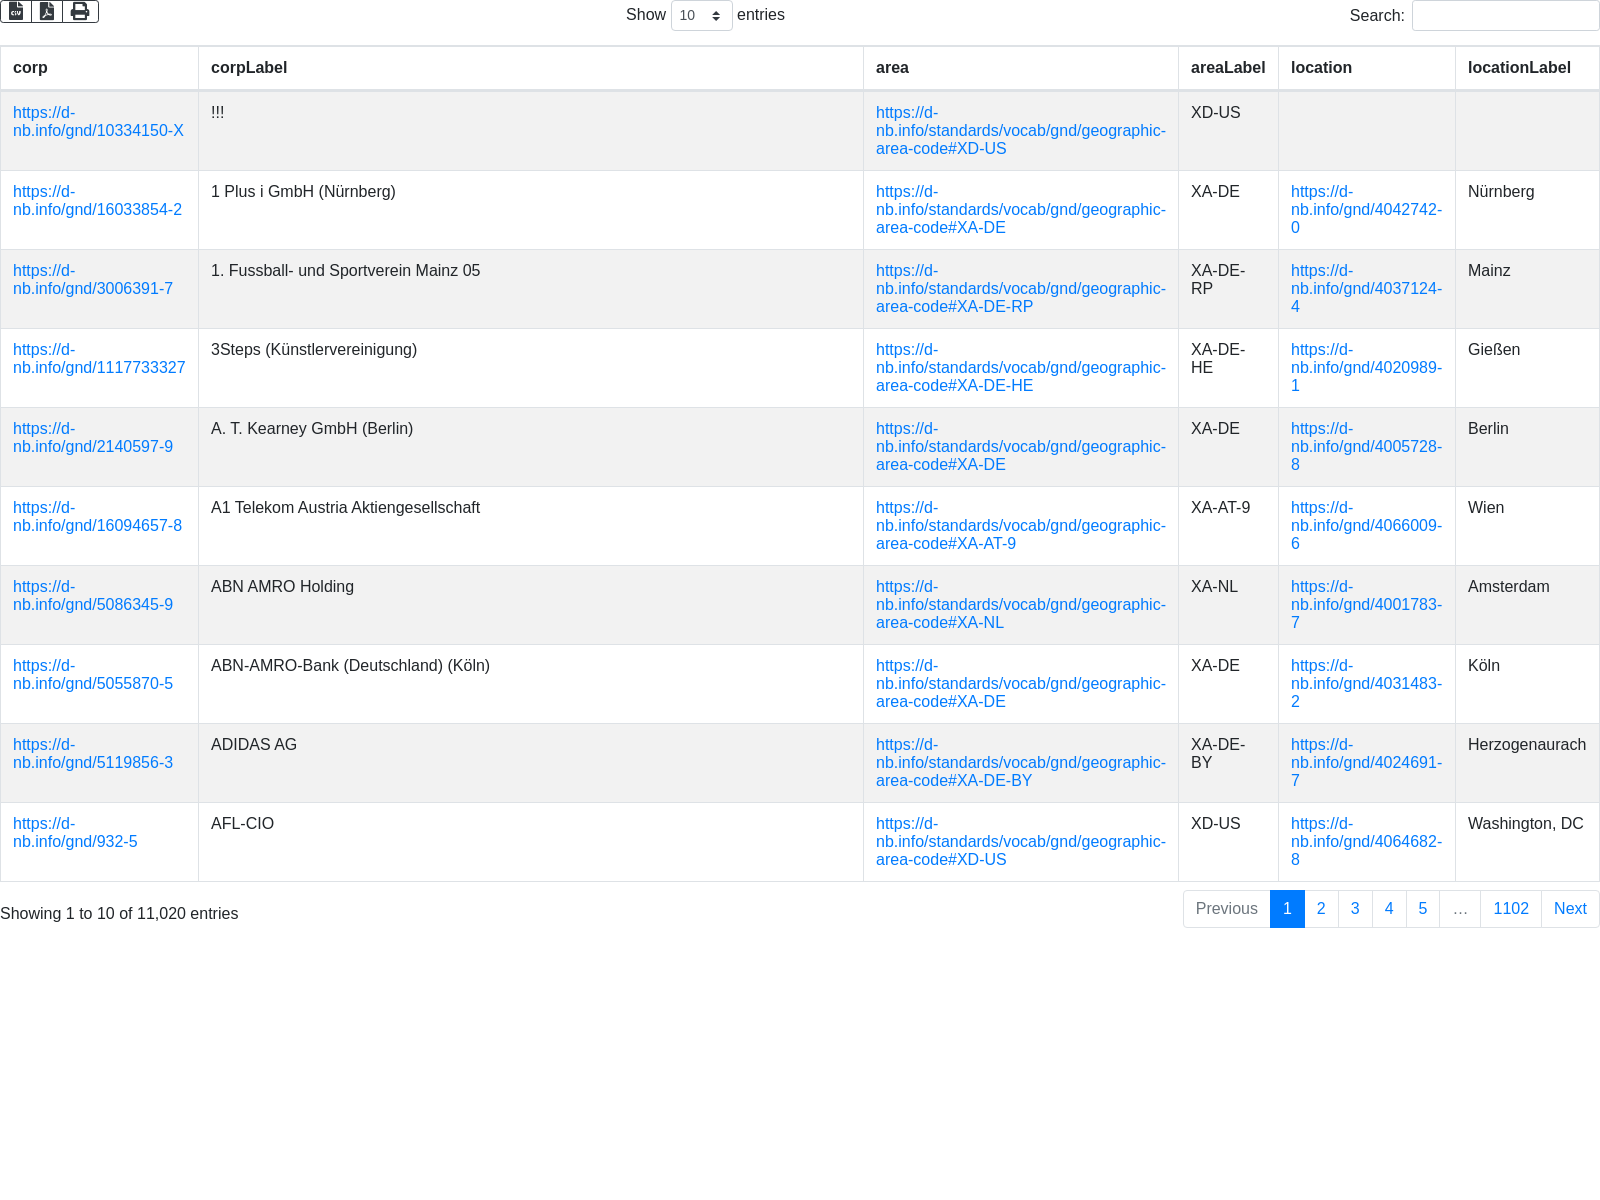1600x1200 pixels.
Task: Sort table by corpLabel column header
Action: click(249, 68)
